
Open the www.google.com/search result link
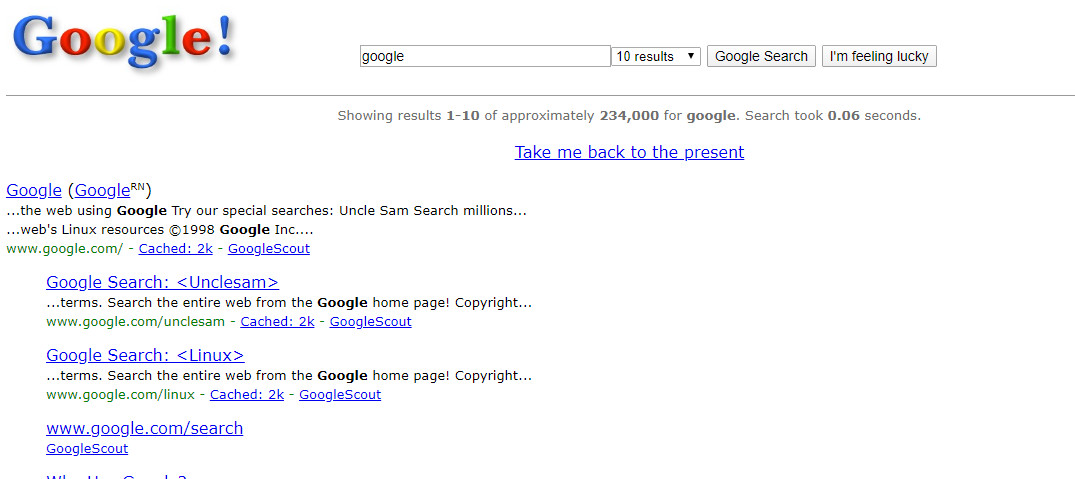pos(145,428)
